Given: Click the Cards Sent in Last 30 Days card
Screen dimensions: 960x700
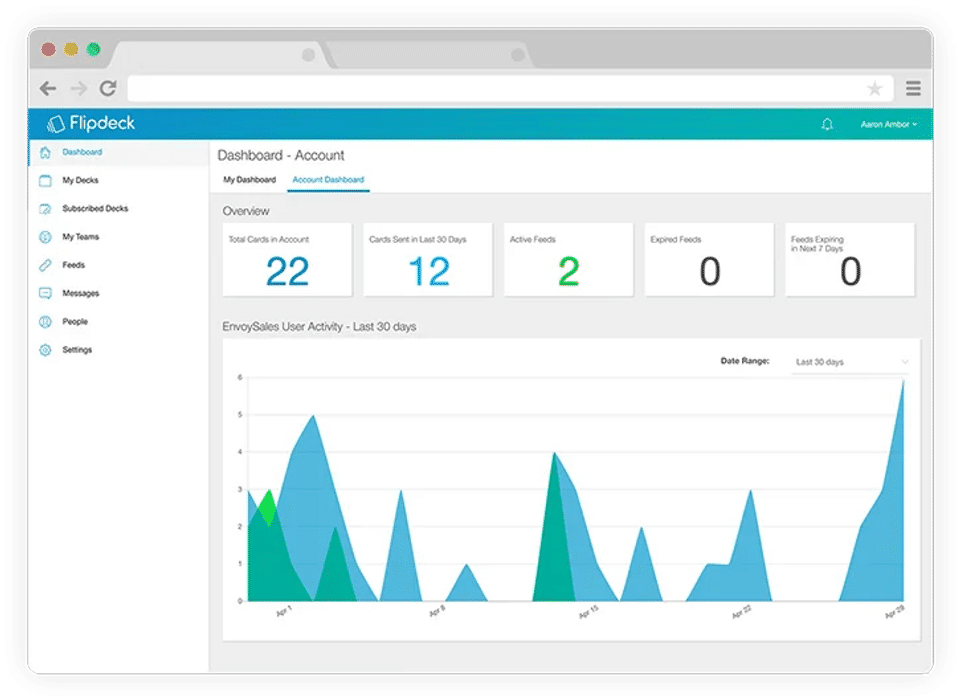Looking at the screenshot, I should tap(428, 260).
